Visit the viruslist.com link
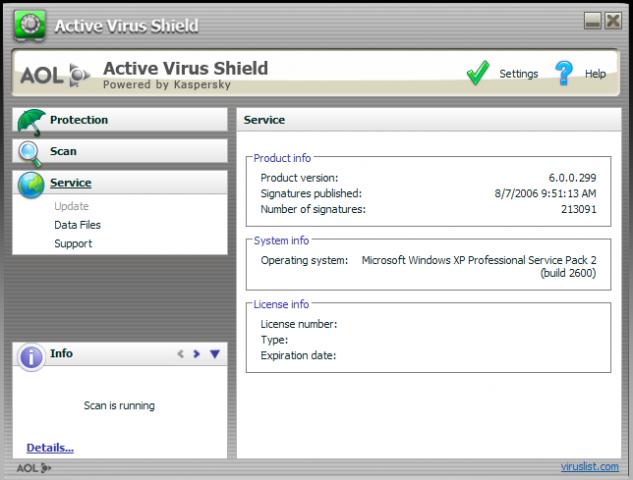Image resolution: width=633 pixels, height=480 pixels. [589, 467]
